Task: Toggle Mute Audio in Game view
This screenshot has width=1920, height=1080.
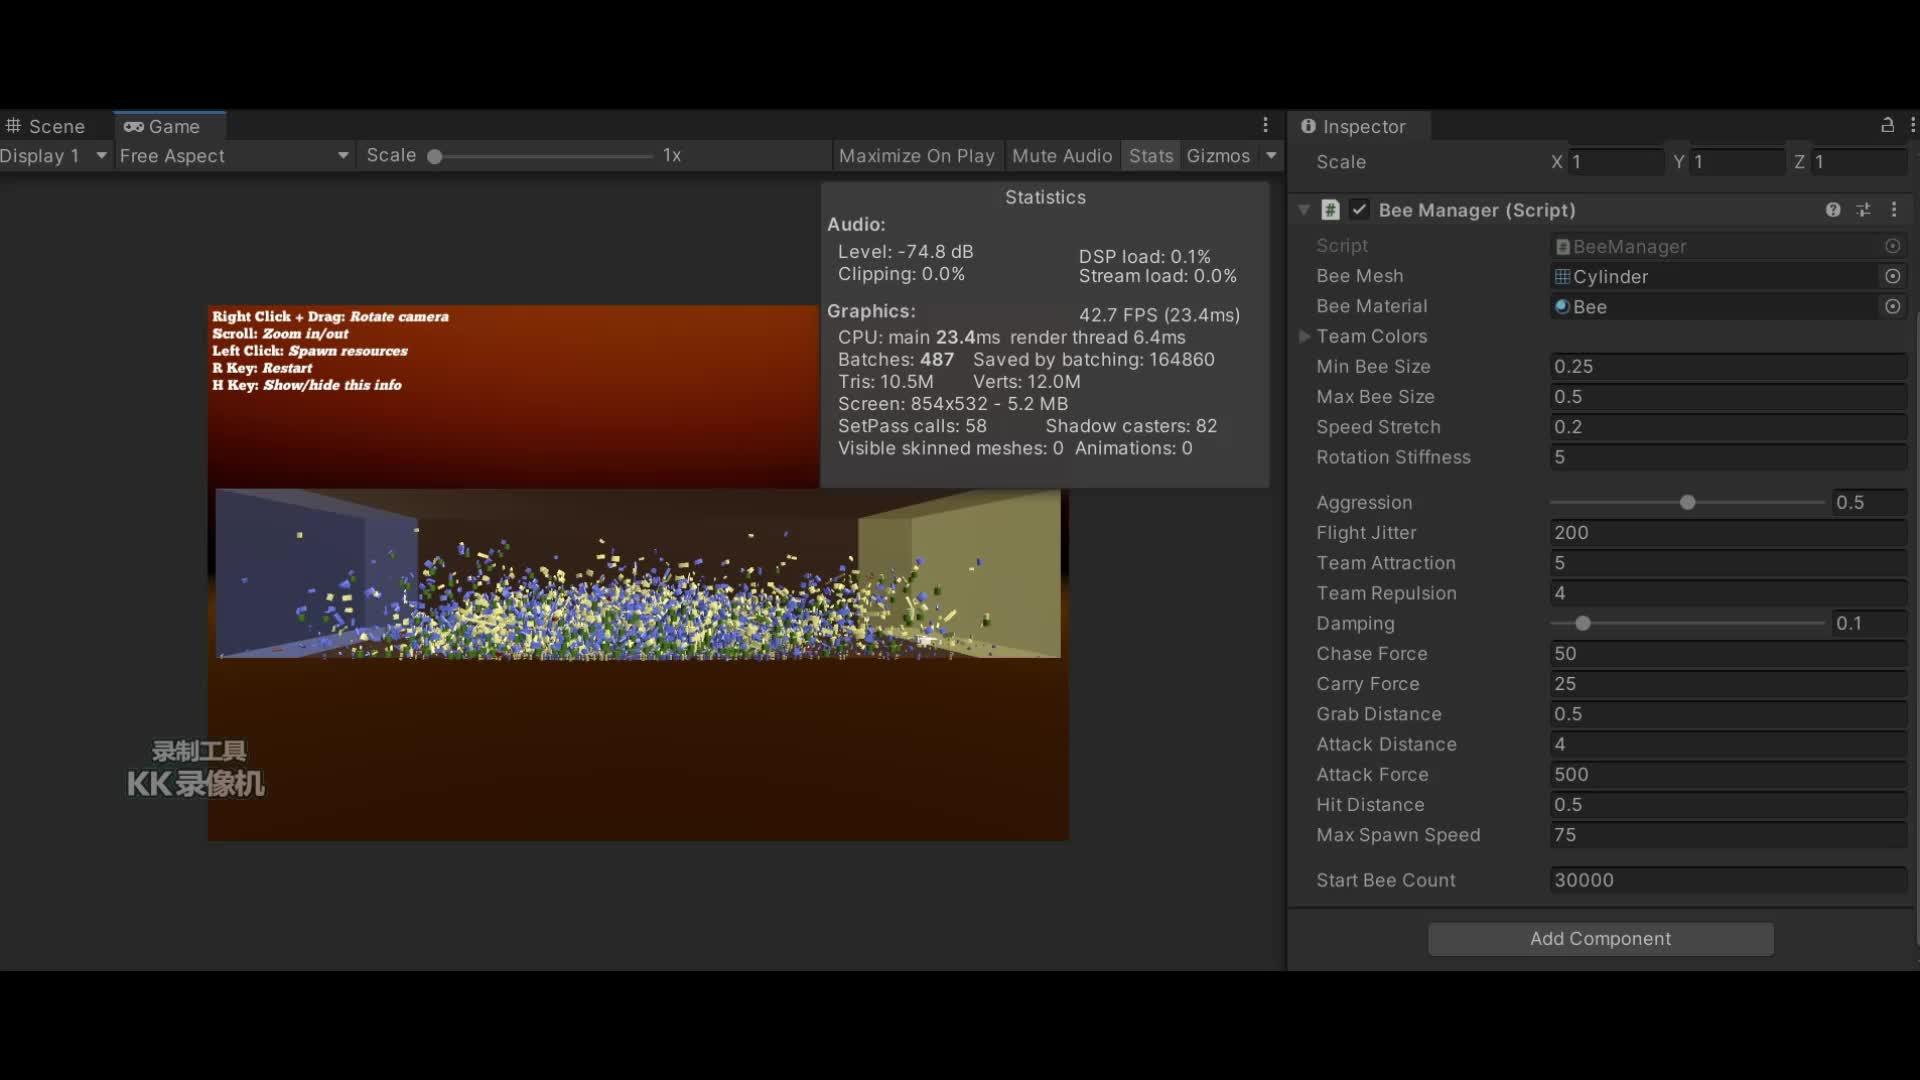Action: coord(1061,156)
